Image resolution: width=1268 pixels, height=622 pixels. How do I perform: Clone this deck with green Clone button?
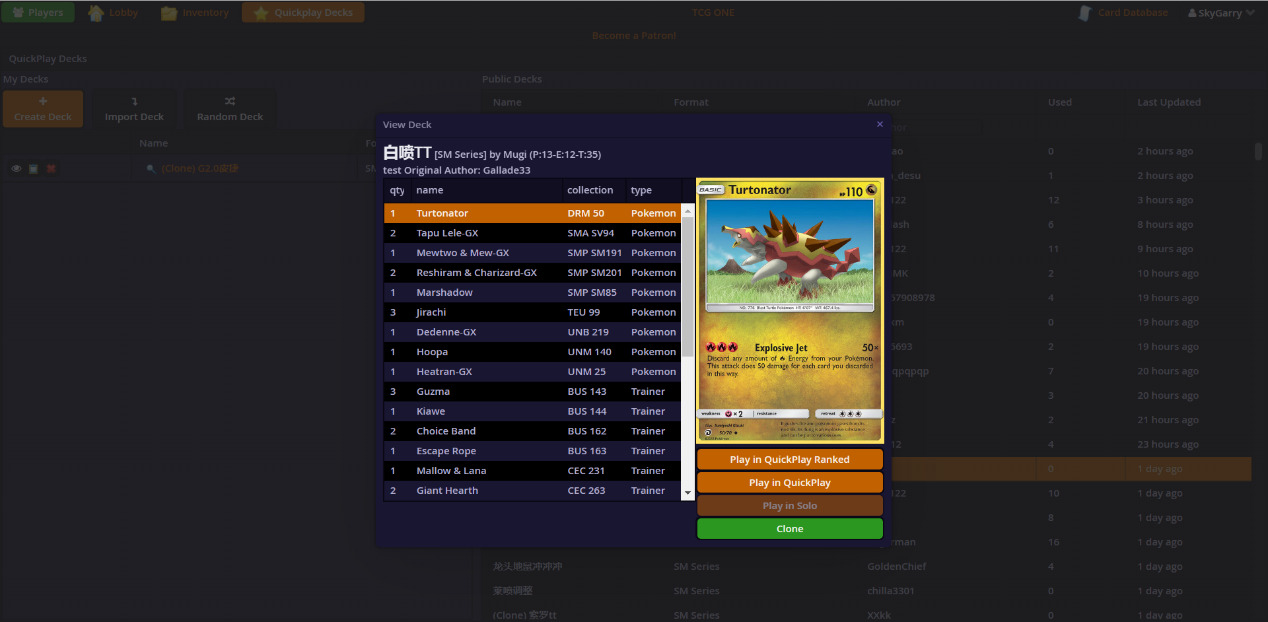790,529
